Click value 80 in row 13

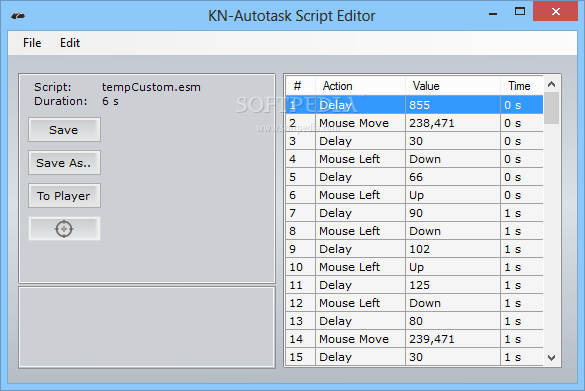416,321
